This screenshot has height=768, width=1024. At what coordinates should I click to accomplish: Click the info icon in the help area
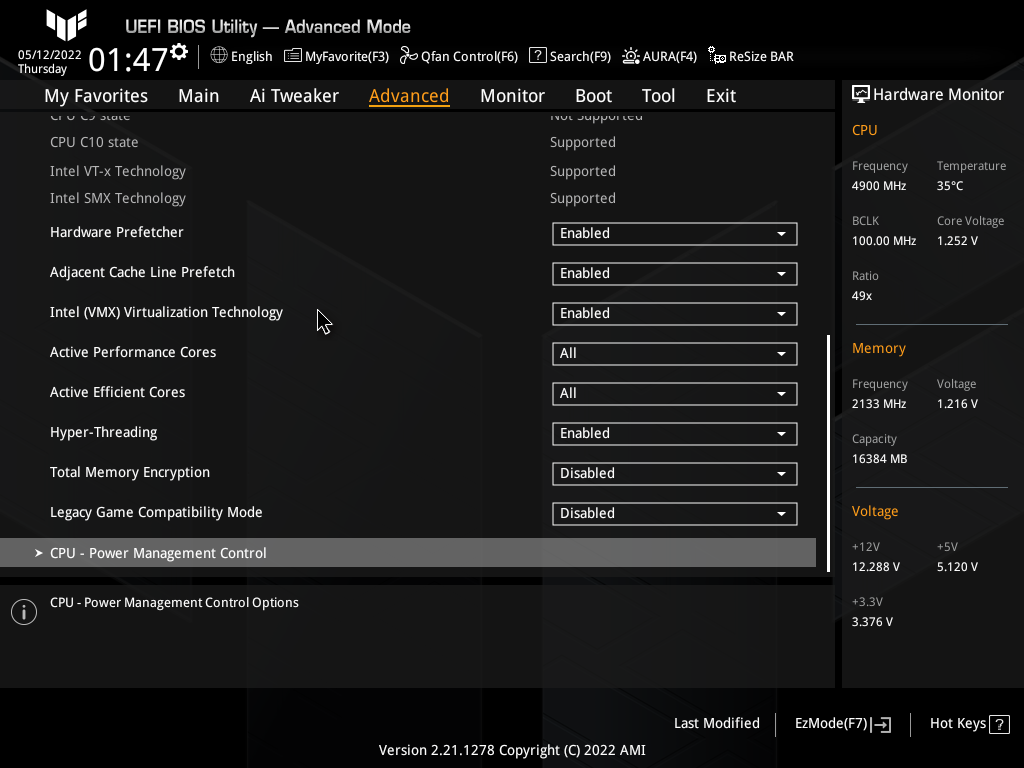24,612
